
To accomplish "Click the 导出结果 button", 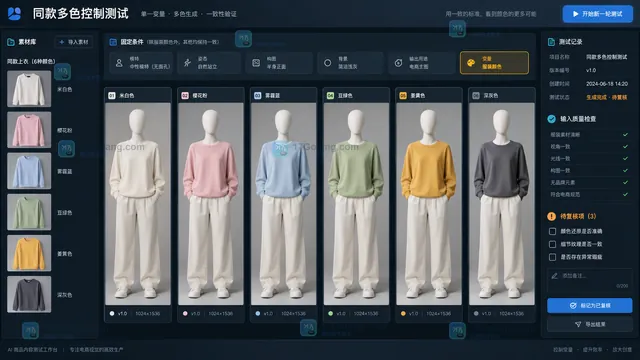I will 589,324.
